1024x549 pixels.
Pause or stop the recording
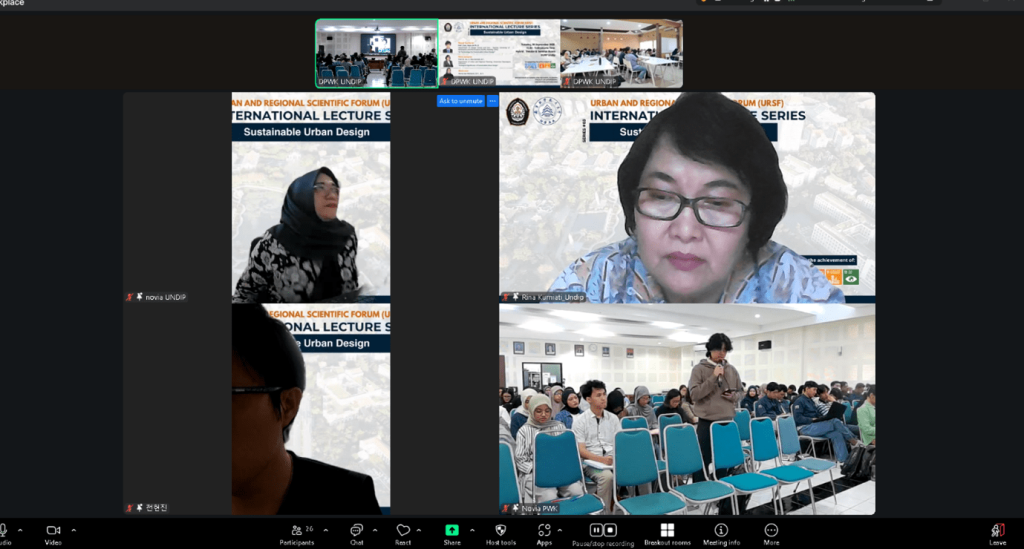coord(603,531)
